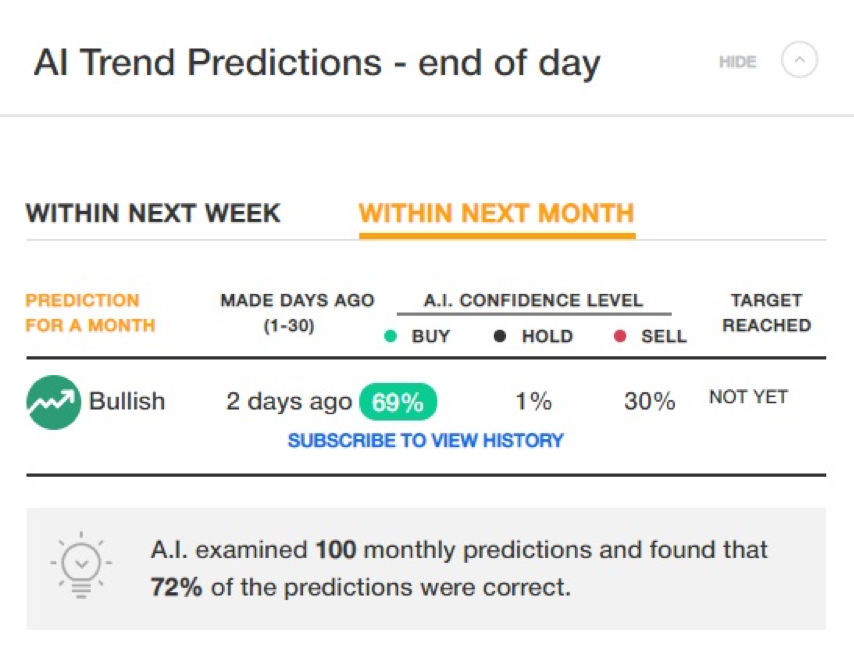Collapse panel with the circular chevron button
854x656 pixels.
click(799, 60)
